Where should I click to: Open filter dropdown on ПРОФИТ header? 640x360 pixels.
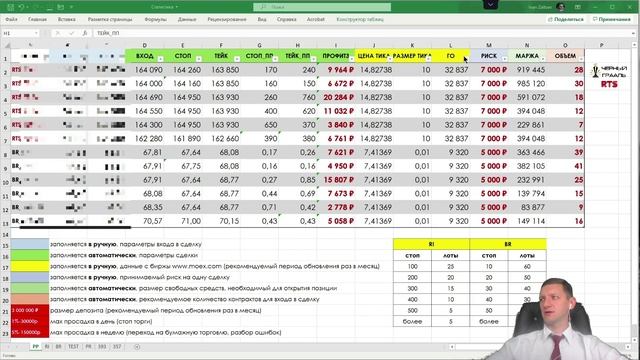351,59
